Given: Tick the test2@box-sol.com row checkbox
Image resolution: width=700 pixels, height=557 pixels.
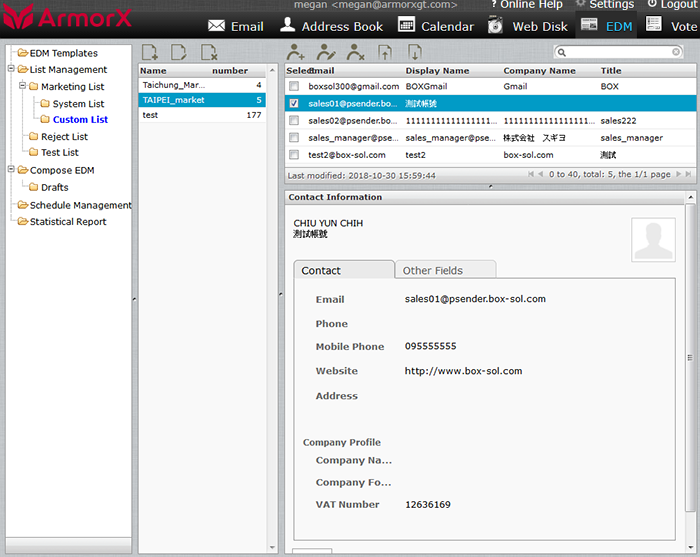Looking at the screenshot, I should (x=294, y=155).
